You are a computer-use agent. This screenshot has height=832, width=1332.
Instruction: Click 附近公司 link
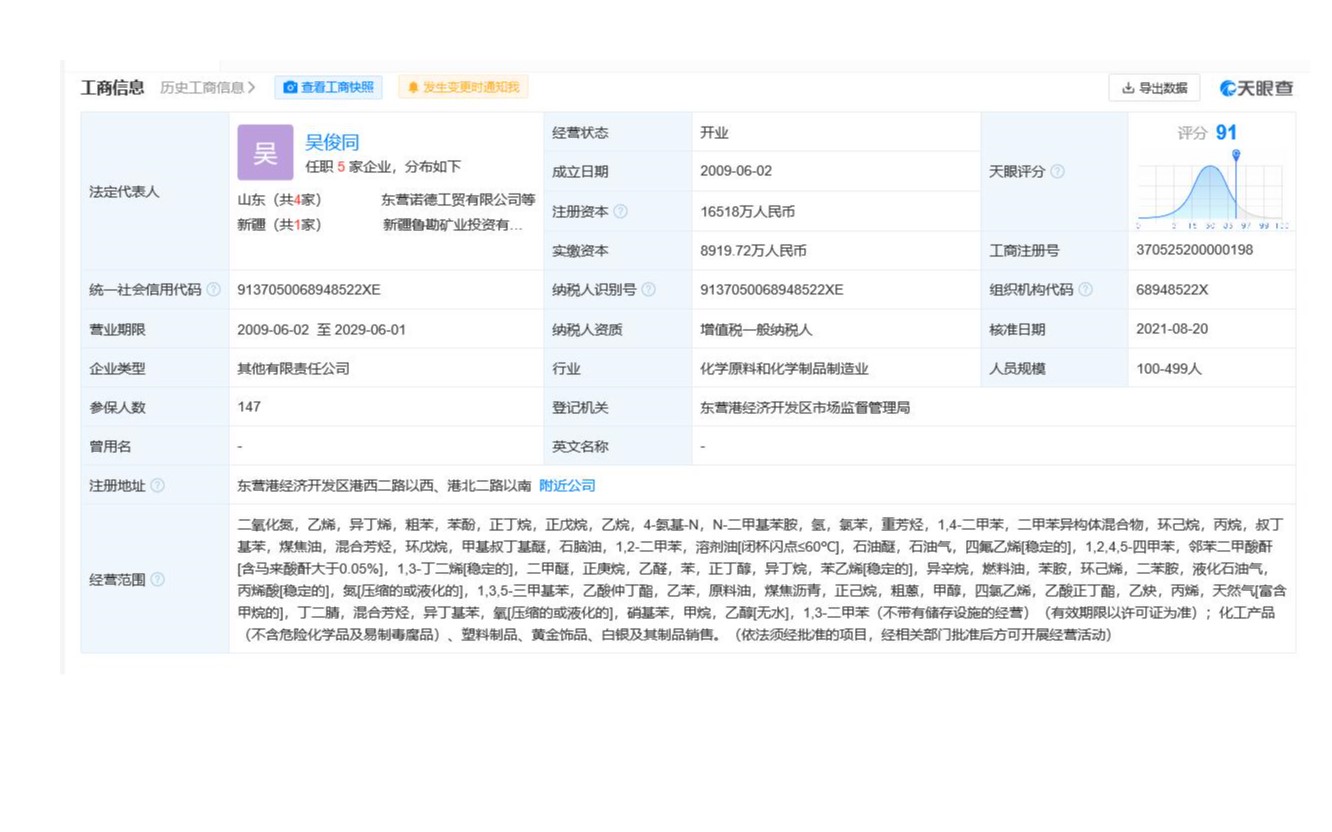[567, 486]
